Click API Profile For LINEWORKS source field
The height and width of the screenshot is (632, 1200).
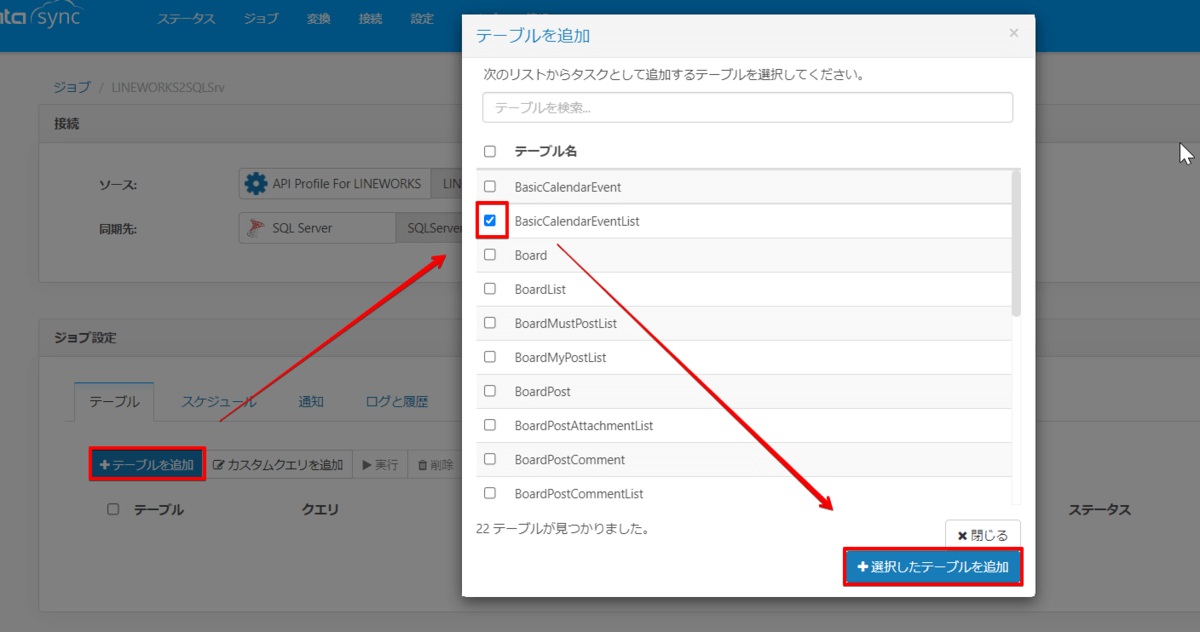coord(335,184)
